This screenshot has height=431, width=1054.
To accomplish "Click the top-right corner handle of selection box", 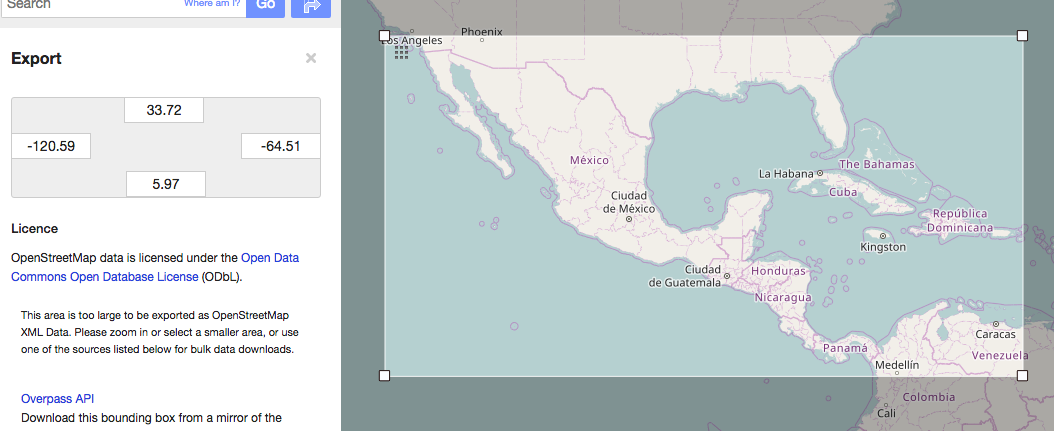I will [1022, 36].
